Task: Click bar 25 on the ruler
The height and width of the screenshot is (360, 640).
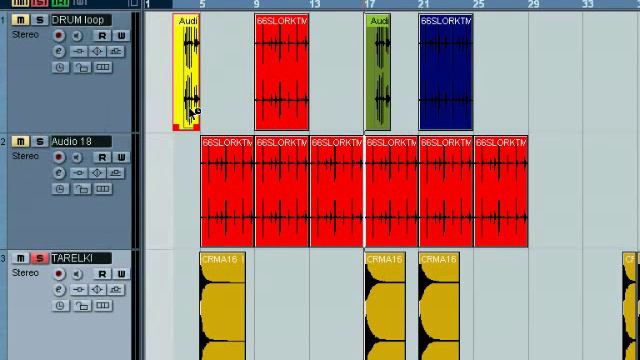Action: coord(479,4)
